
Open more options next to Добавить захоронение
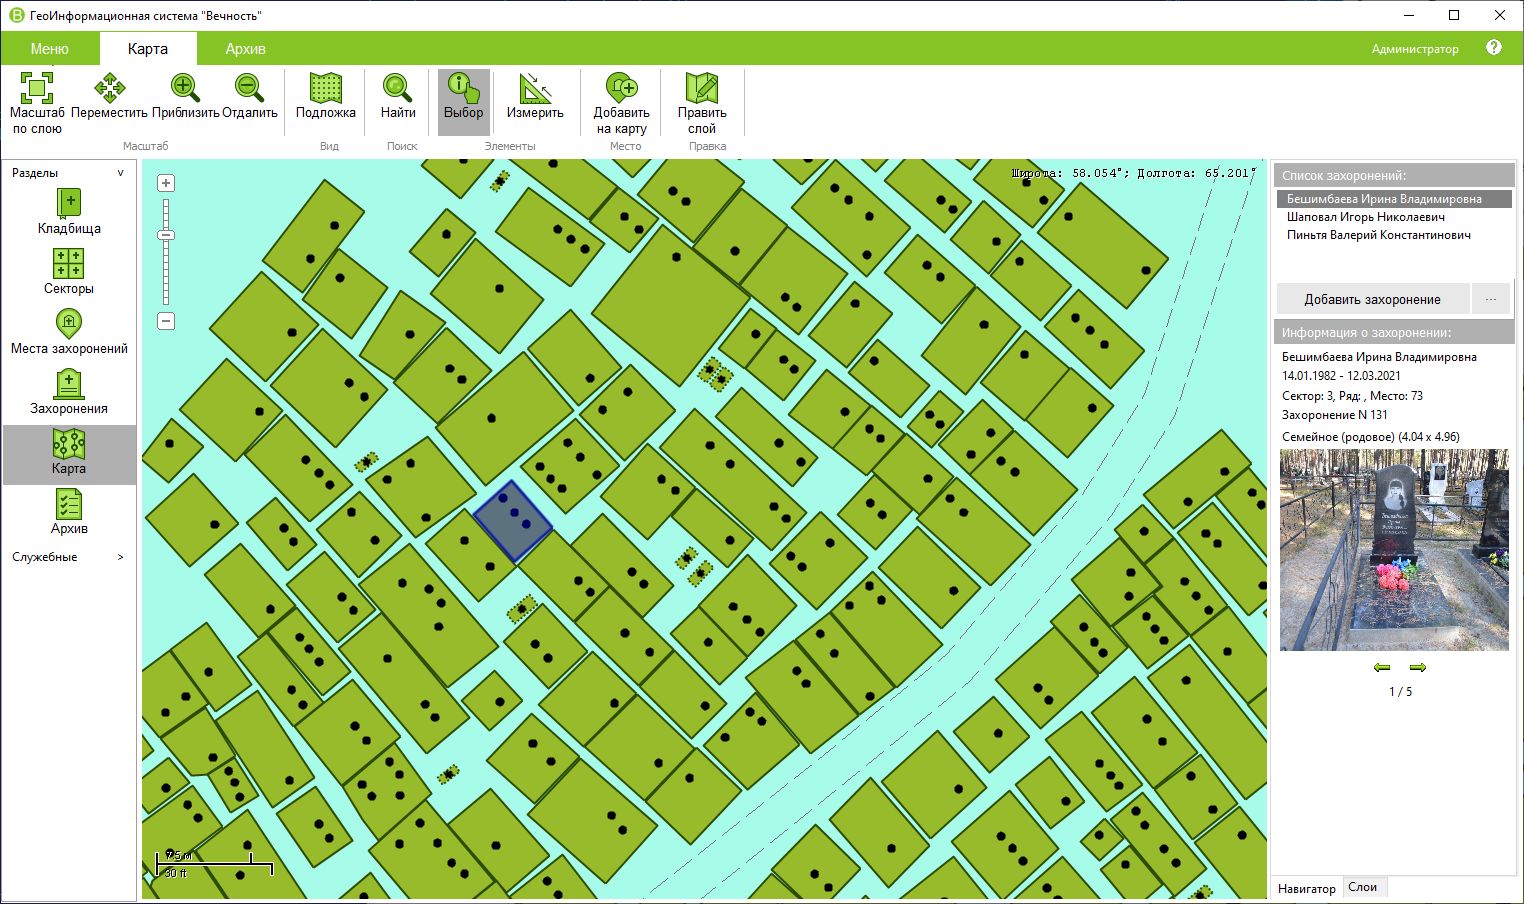(x=1490, y=299)
